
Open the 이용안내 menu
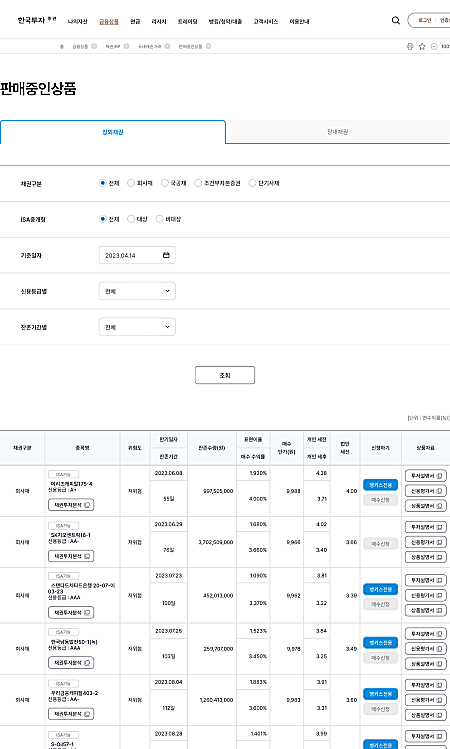point(299,21)
